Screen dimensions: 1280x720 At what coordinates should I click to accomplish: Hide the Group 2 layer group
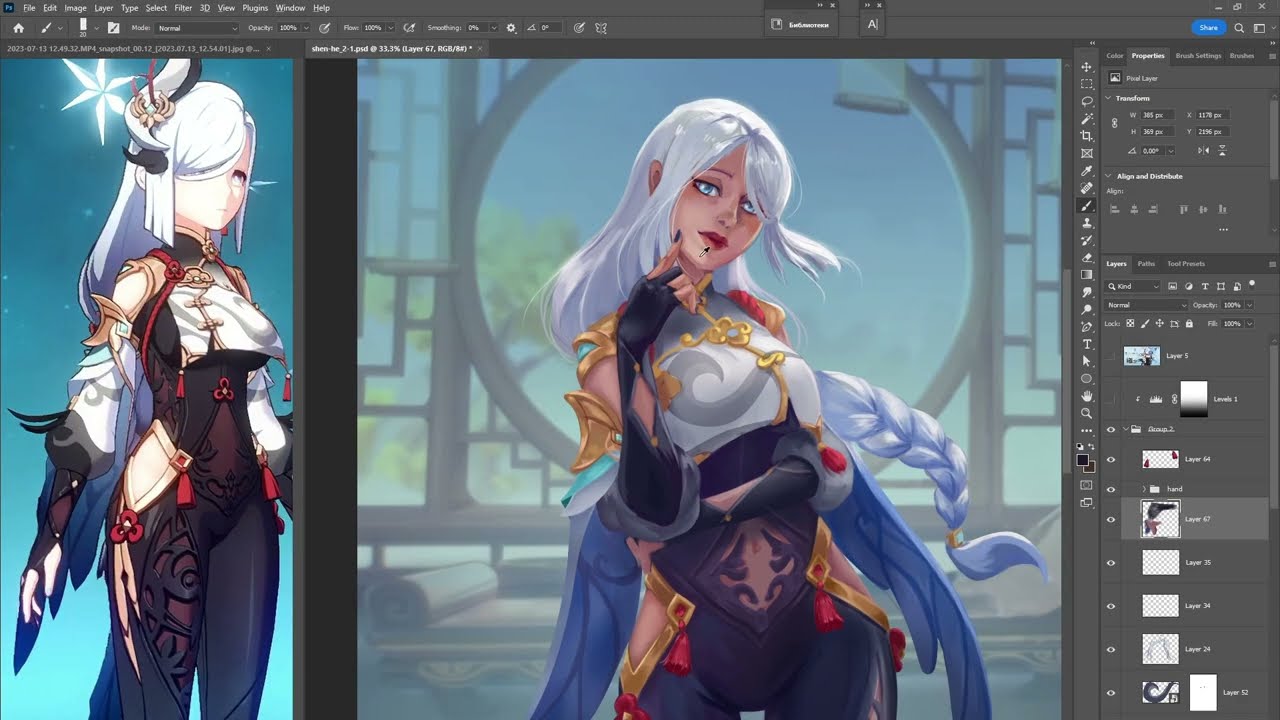1110,429
